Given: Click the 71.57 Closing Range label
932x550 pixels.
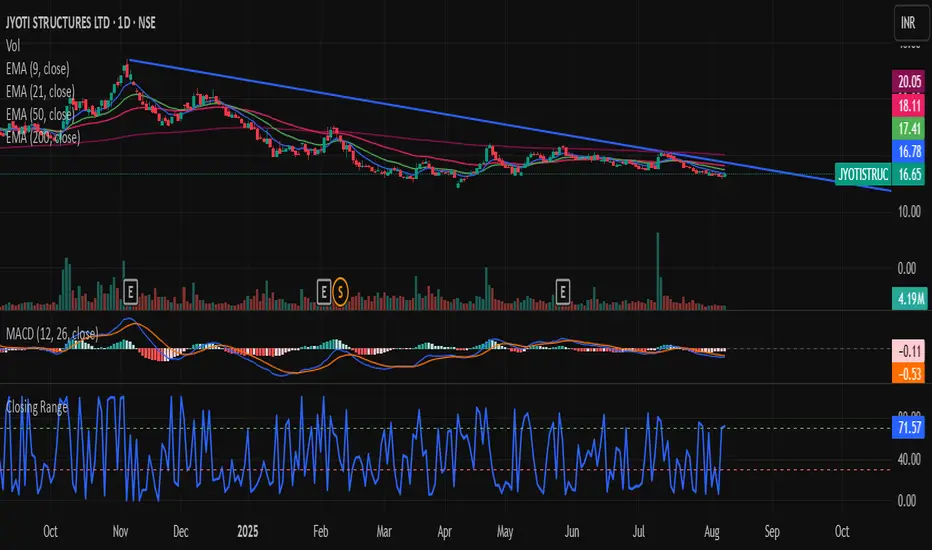Looking at the screenshot, I should click(x=909, y=428).
